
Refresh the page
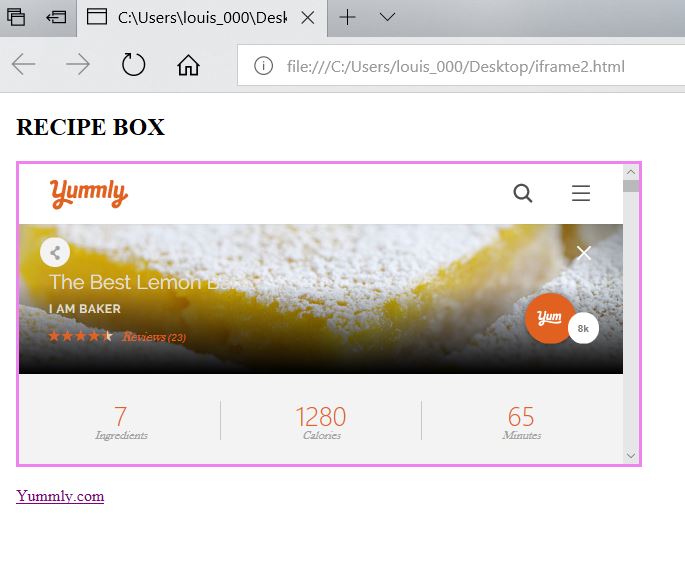point(133,65)
